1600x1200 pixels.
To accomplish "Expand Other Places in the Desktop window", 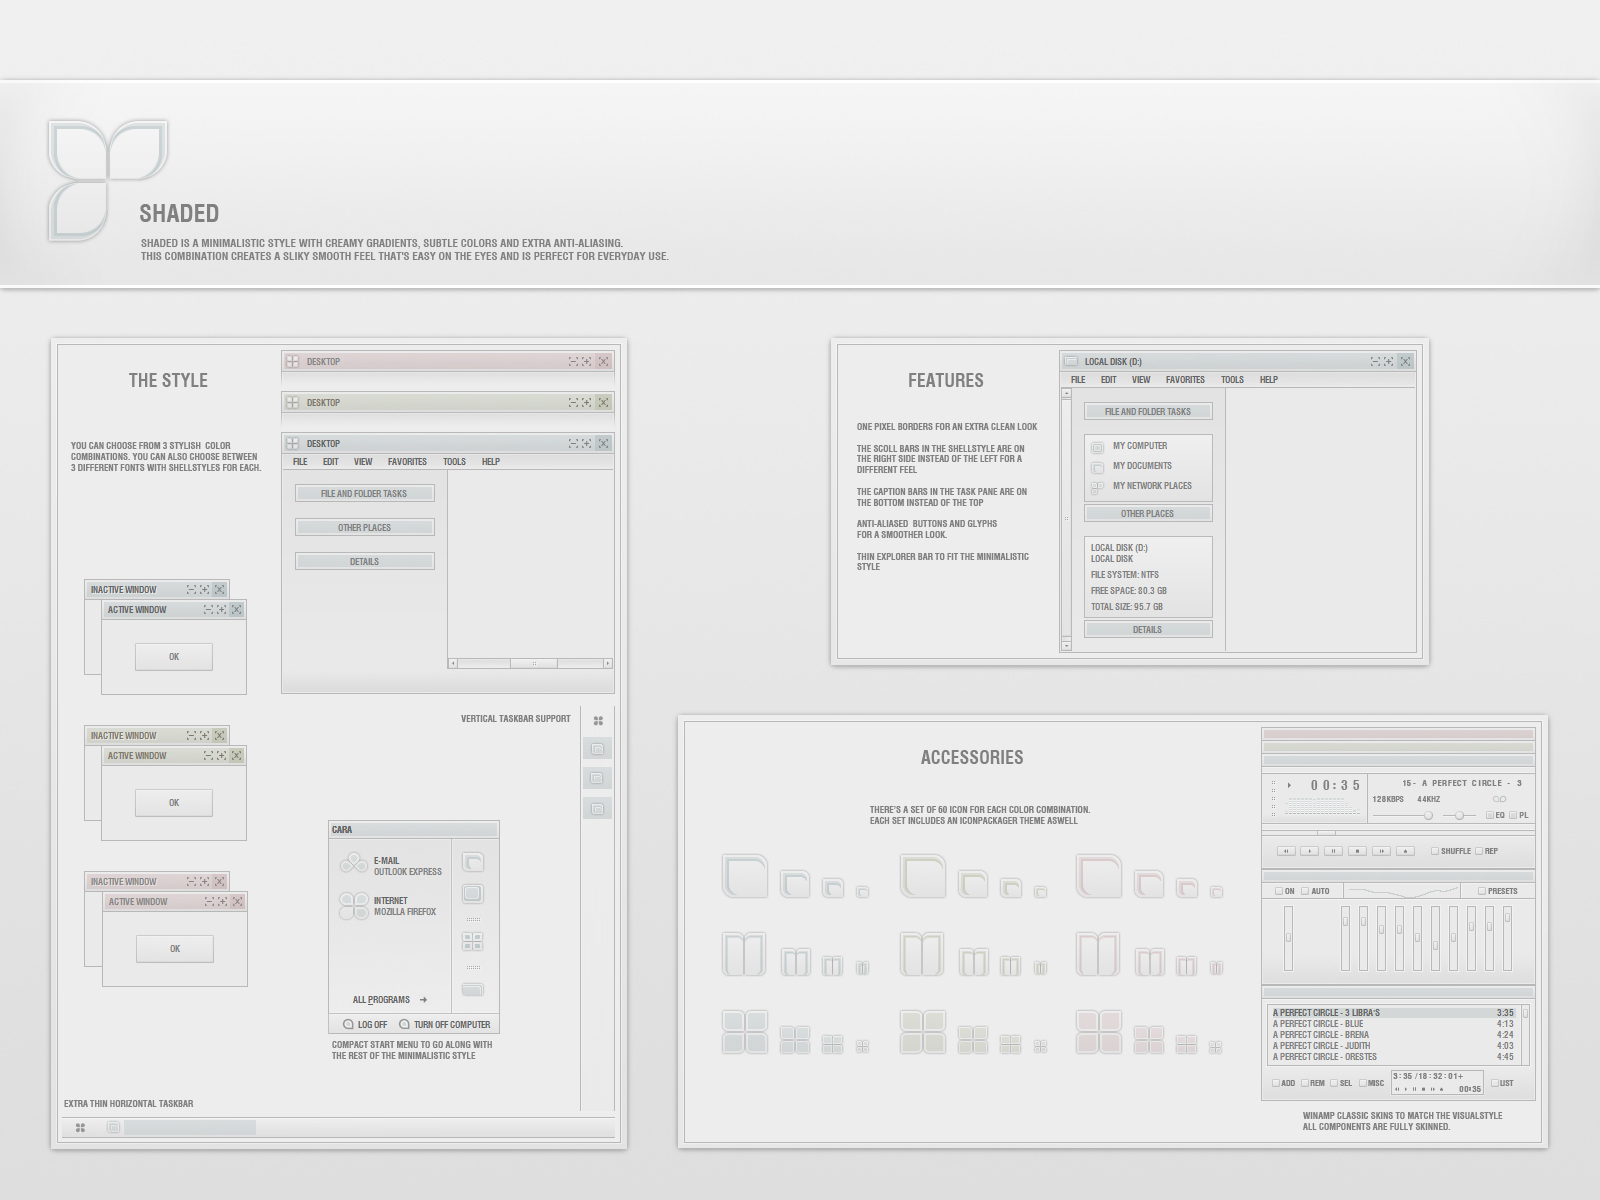I will coord(364,527).
